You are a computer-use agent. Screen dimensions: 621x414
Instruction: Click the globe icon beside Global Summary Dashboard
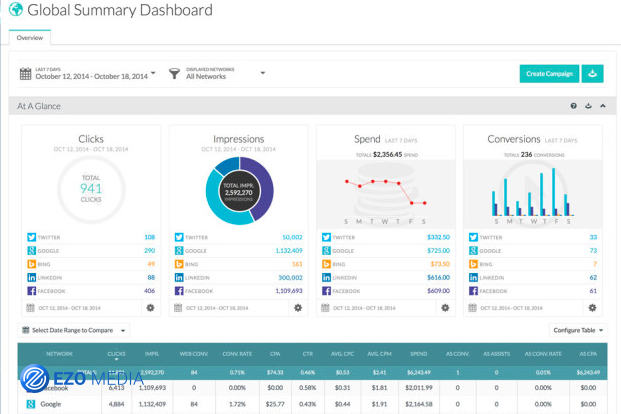point(16,9)
